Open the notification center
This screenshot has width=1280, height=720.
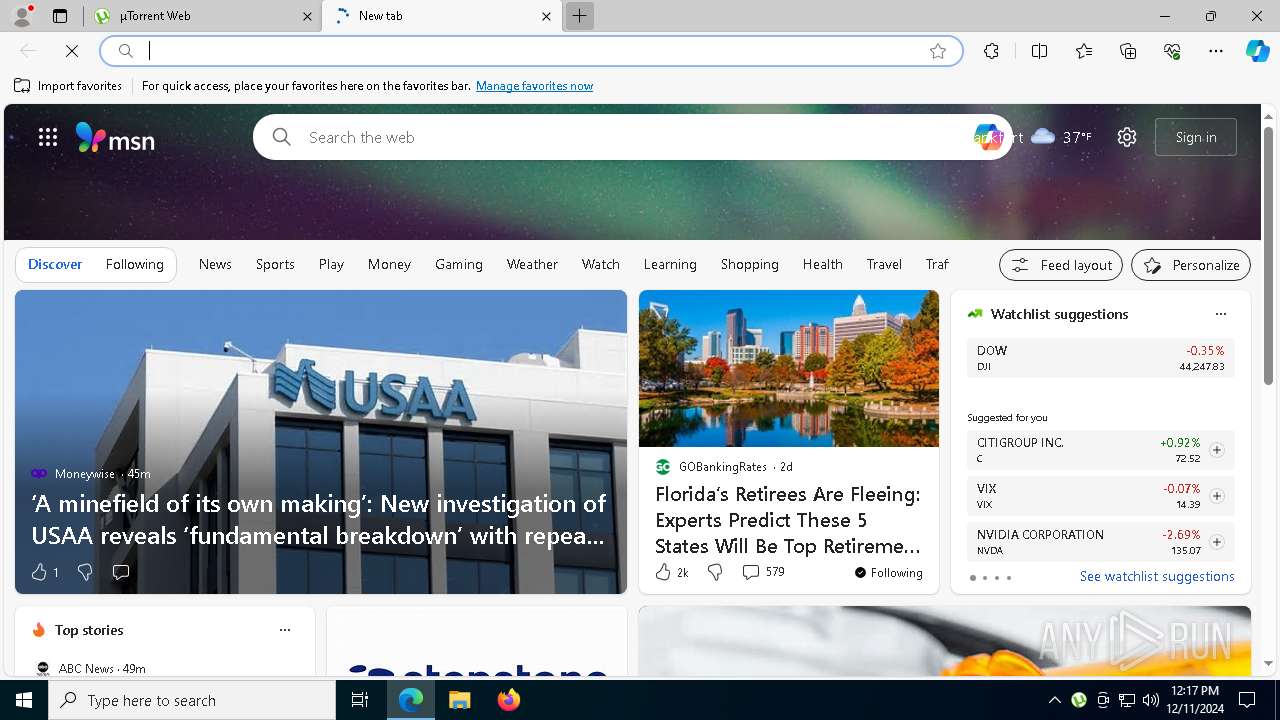[1247, 700]
